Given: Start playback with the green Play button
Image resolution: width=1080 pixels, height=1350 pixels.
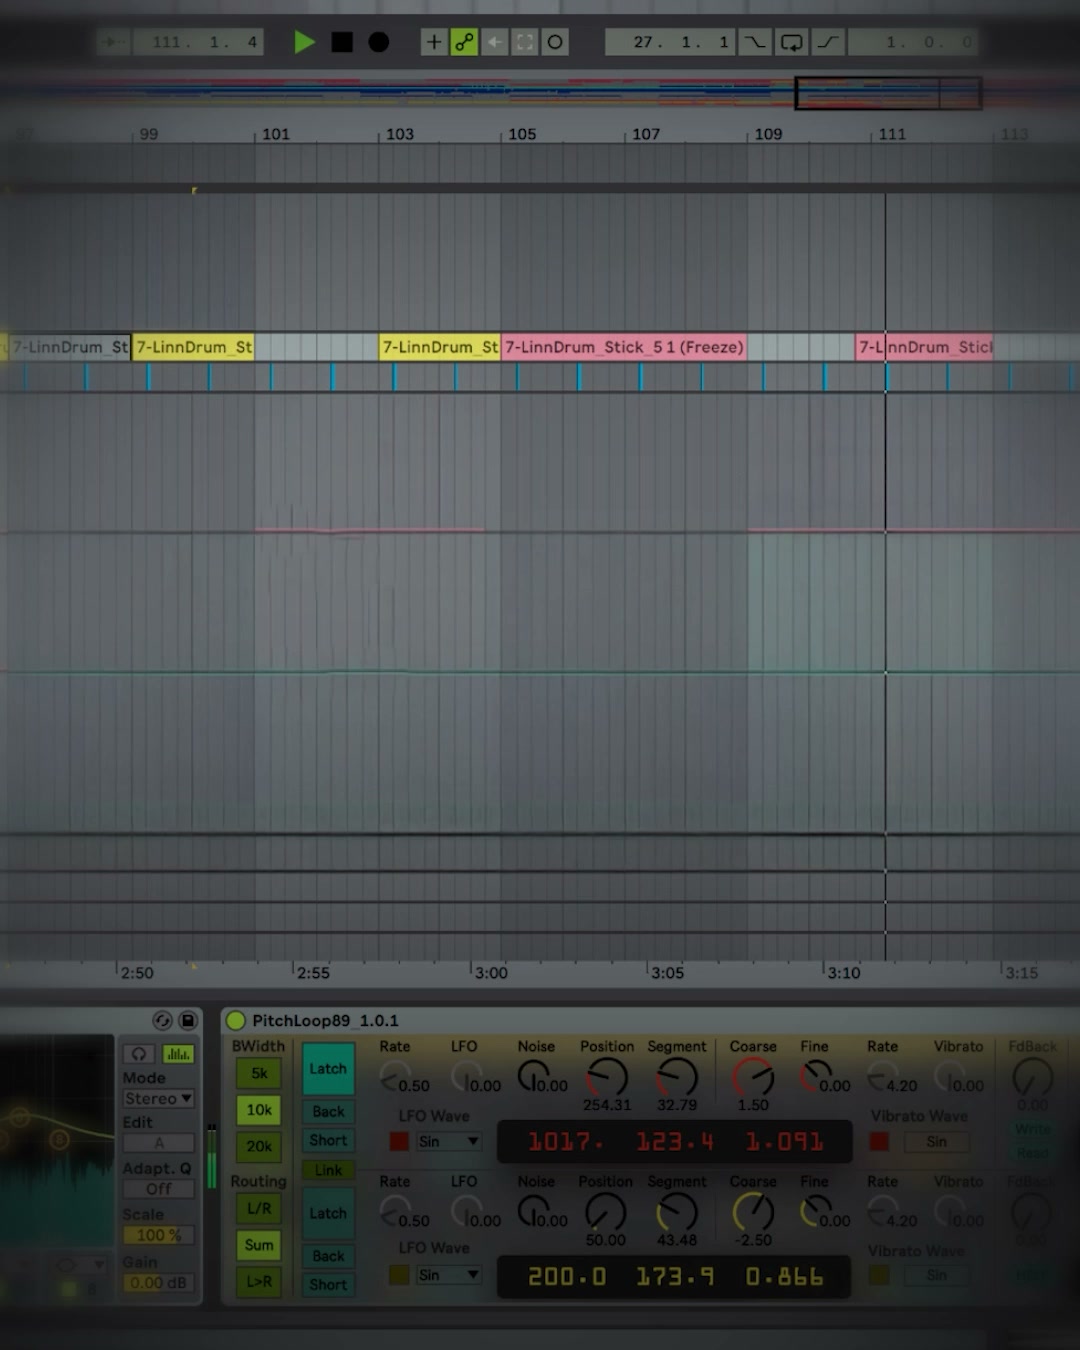Looking at the screenshot, I should pyautogui.click(x=304, y=42).
